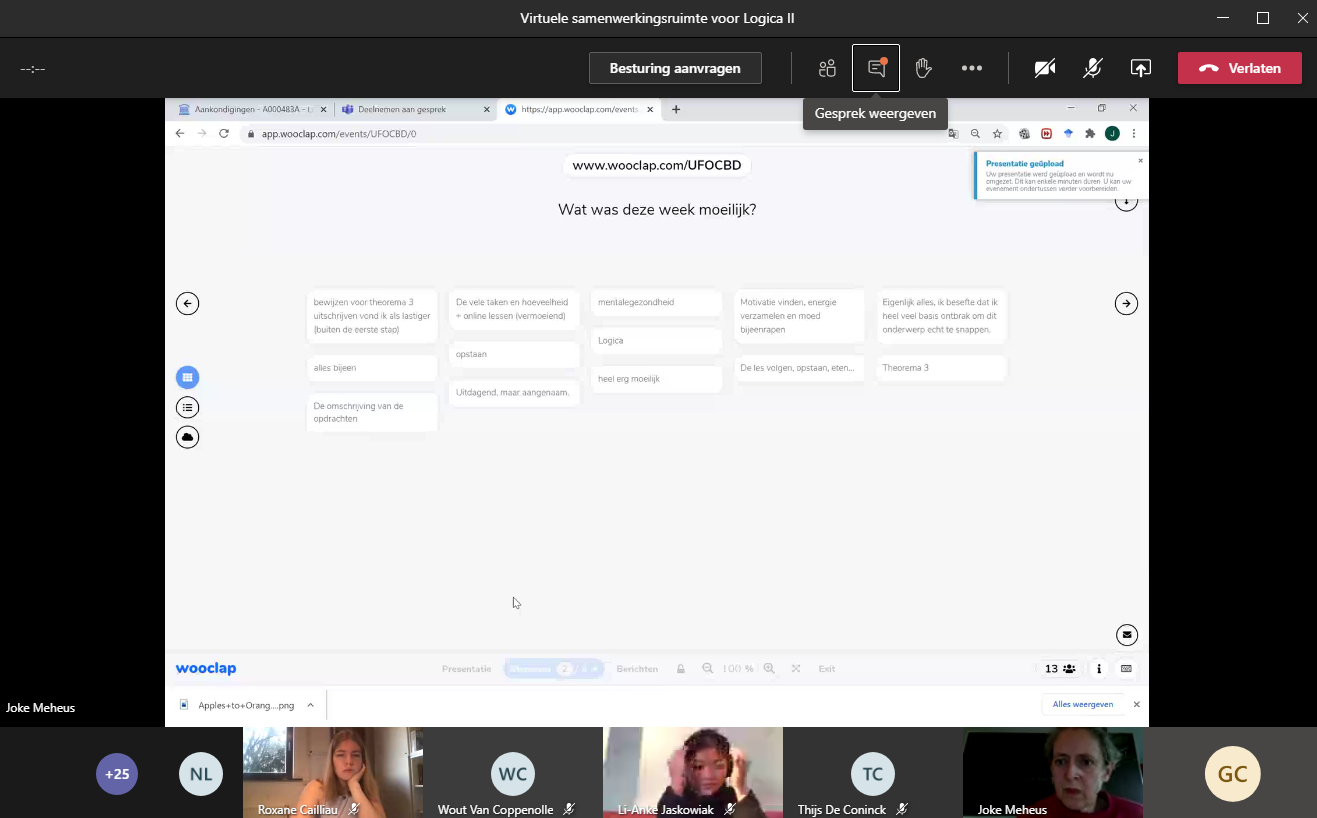1317x818 pixels.
Task: Go to previous Wooclap question arrow
Action: 187,303
